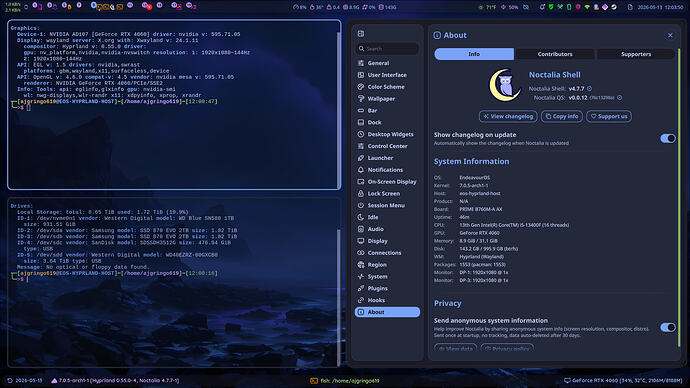Click the settings Search field
This screenshot has width=690, height=388.
point(387,49)
